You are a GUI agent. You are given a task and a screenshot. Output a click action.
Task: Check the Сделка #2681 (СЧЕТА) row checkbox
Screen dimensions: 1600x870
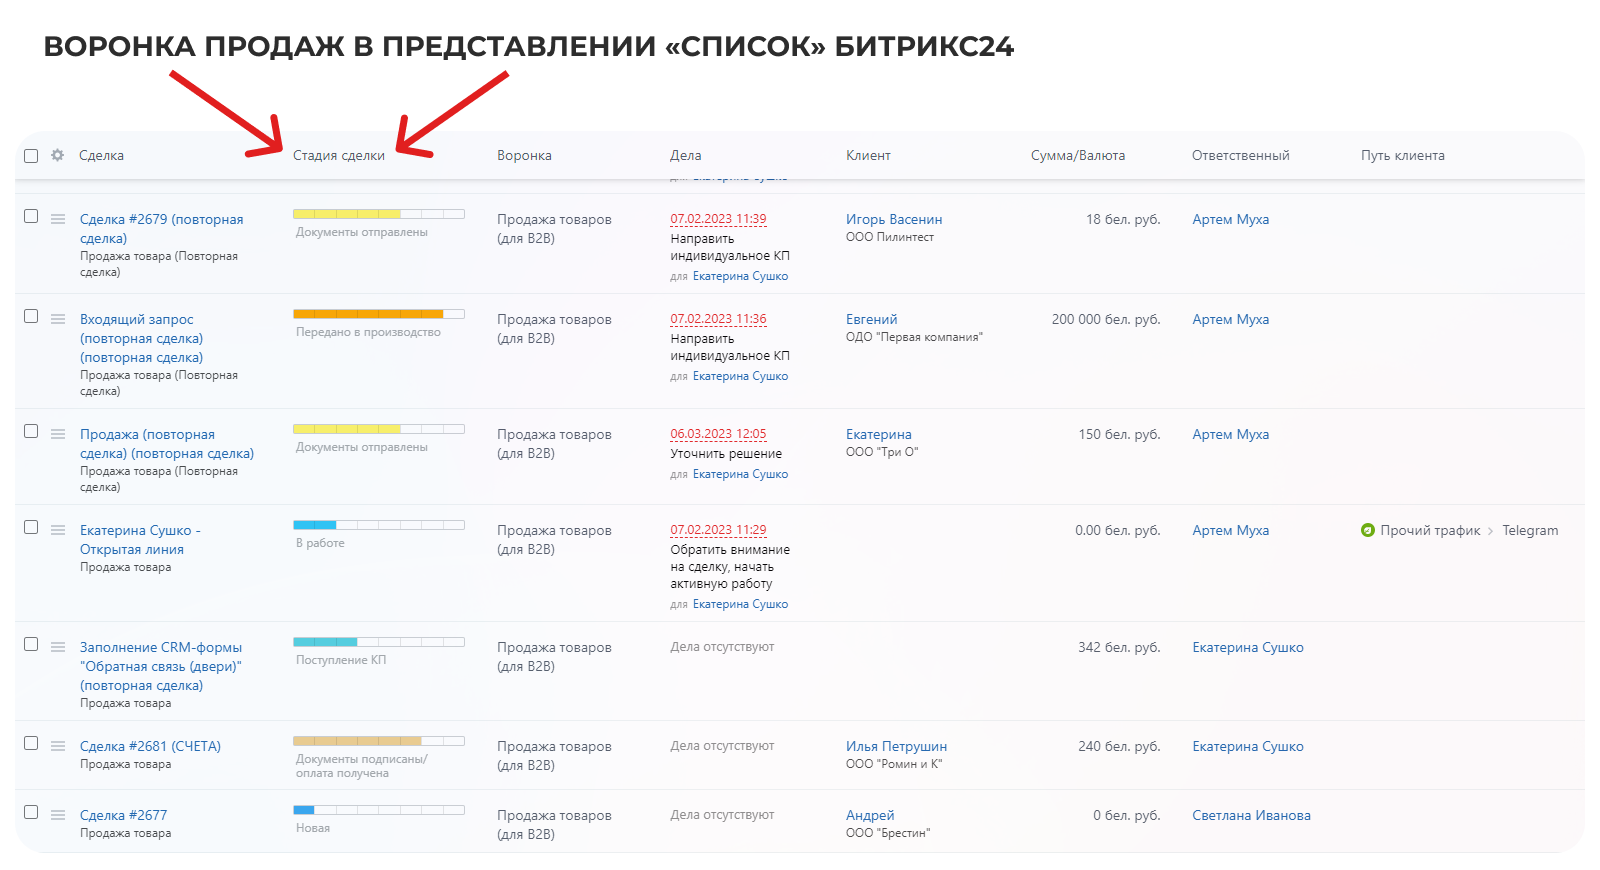[31, 743]
